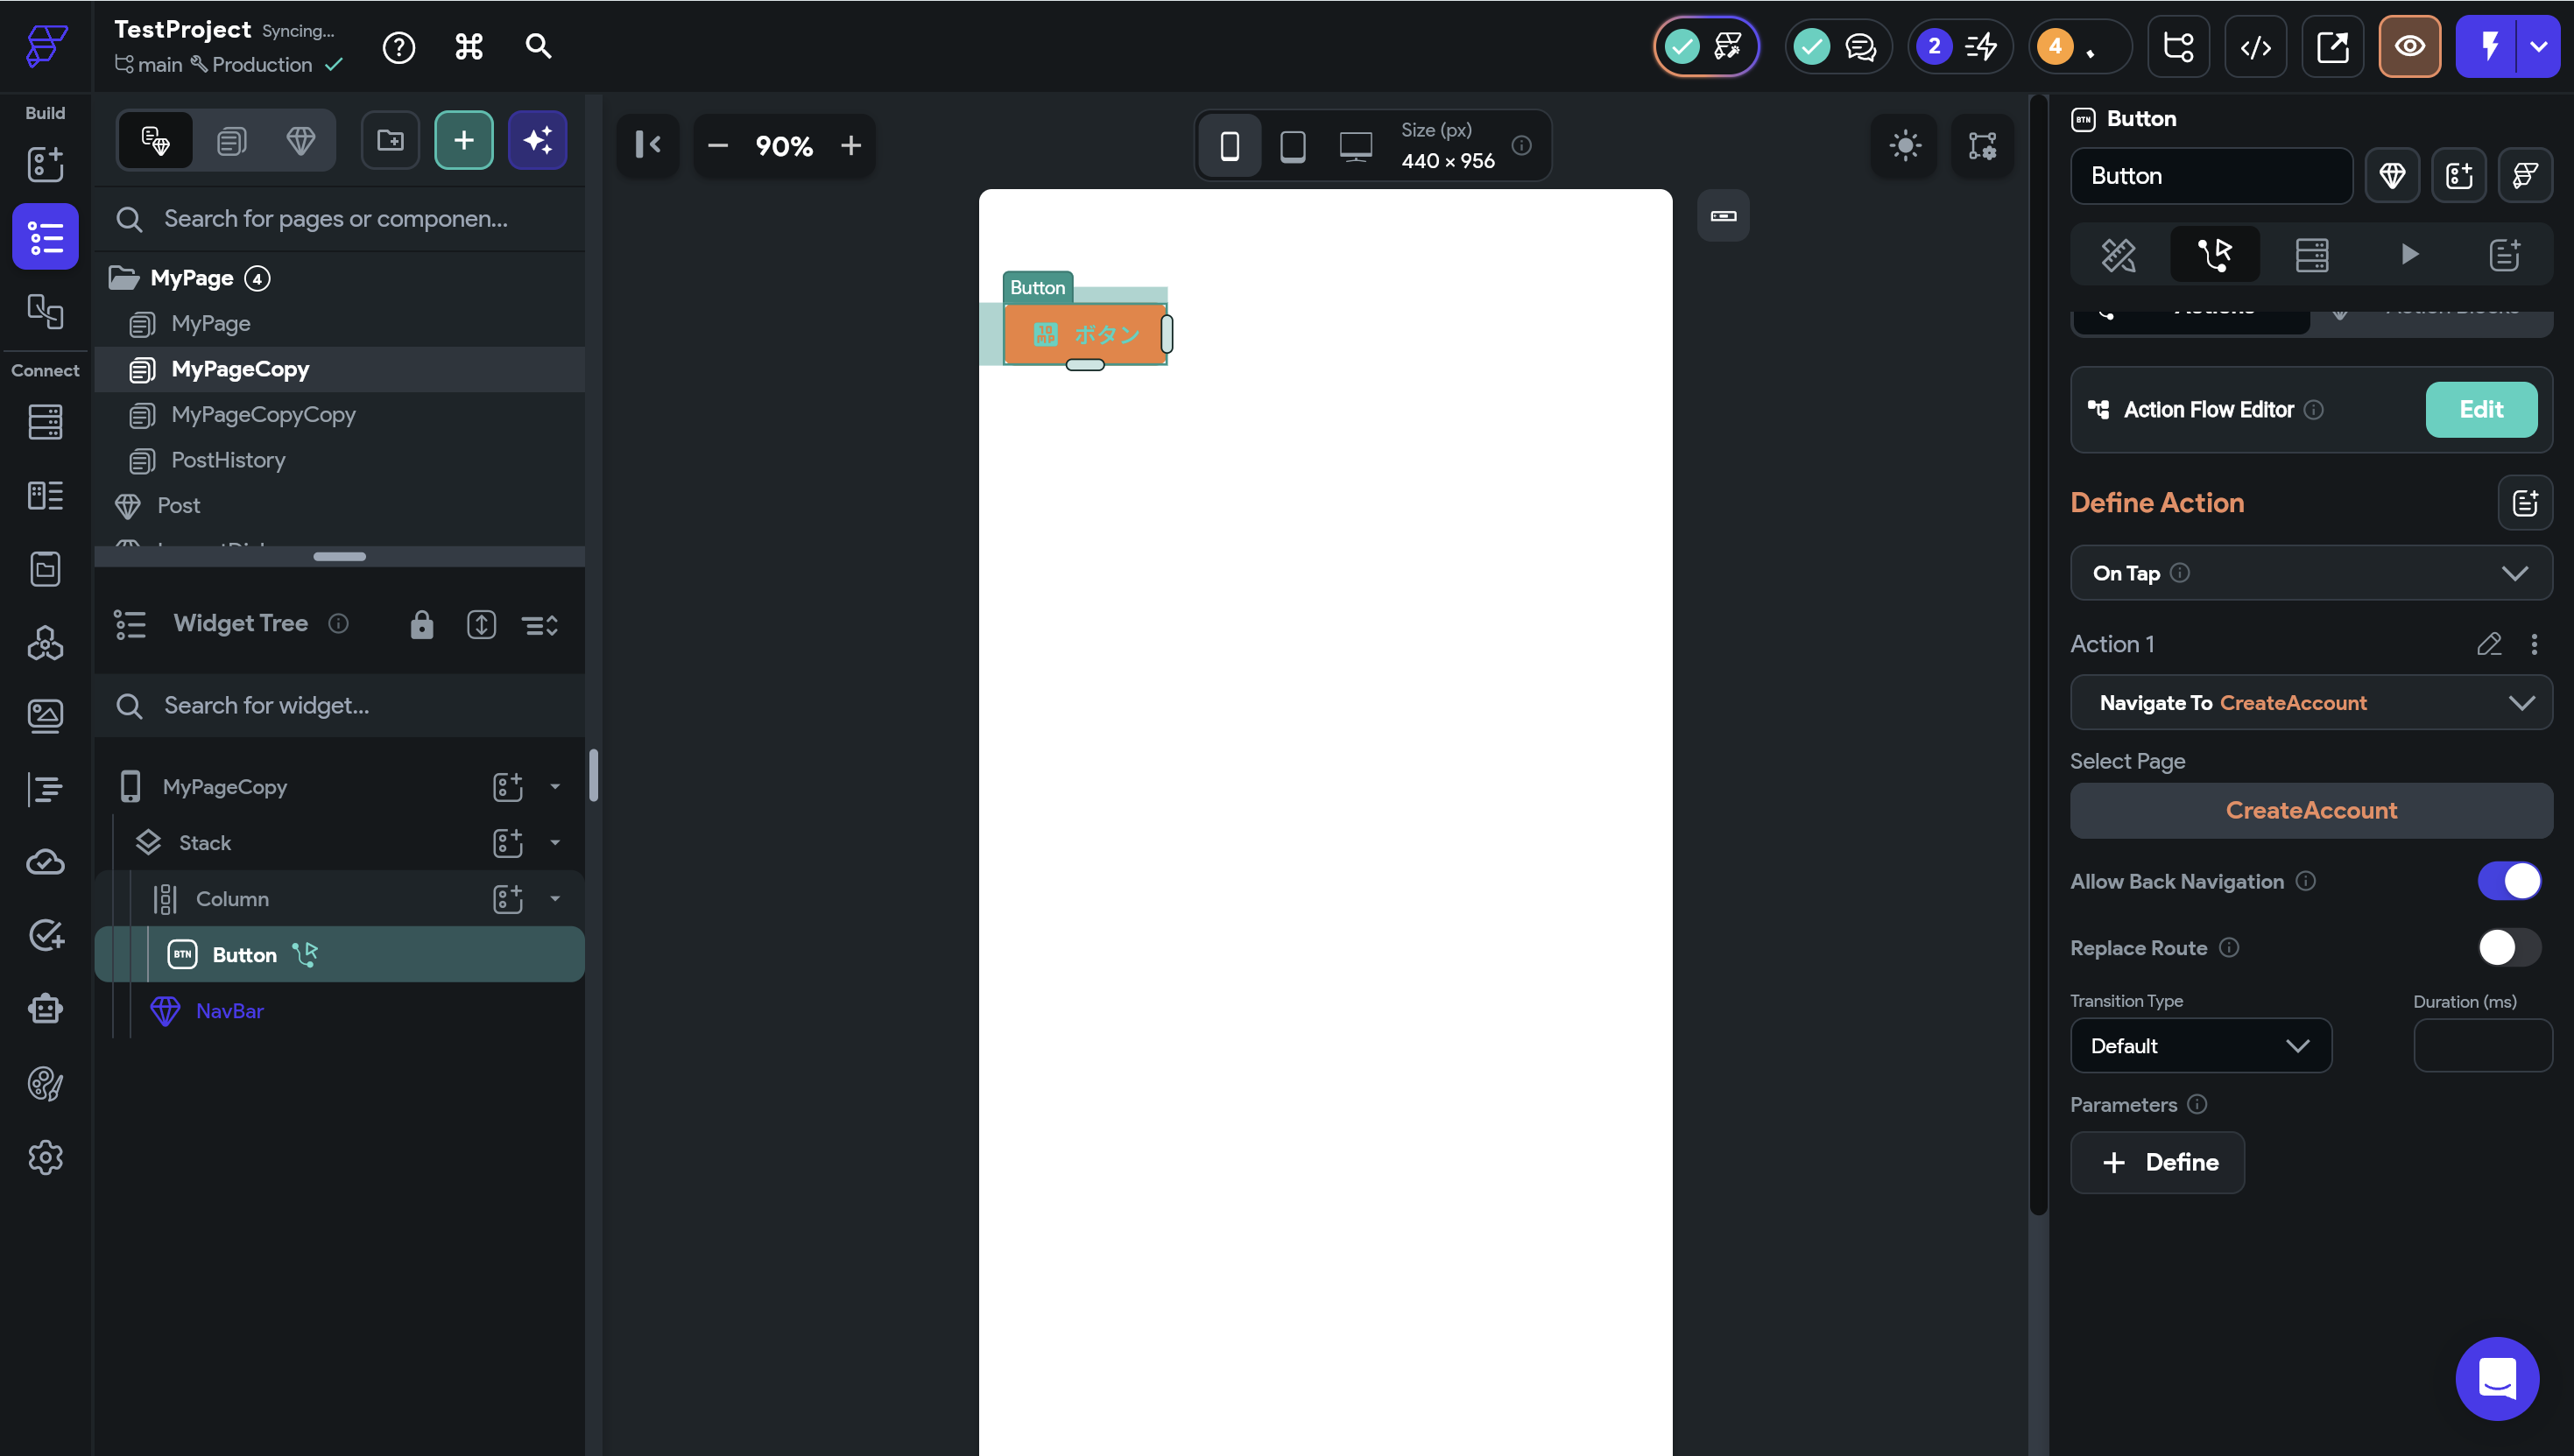The height and width of the screenshot is (1456, 2574).
Task: Click the Developer Menu code icon
Action: point(2255,47)
